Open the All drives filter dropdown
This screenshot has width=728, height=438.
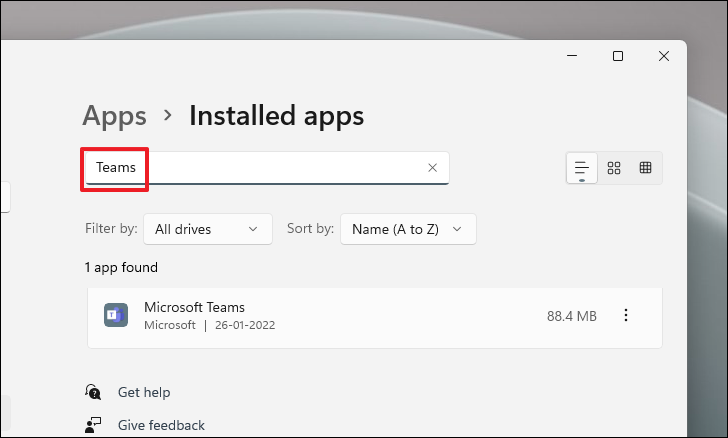(208, 229)
